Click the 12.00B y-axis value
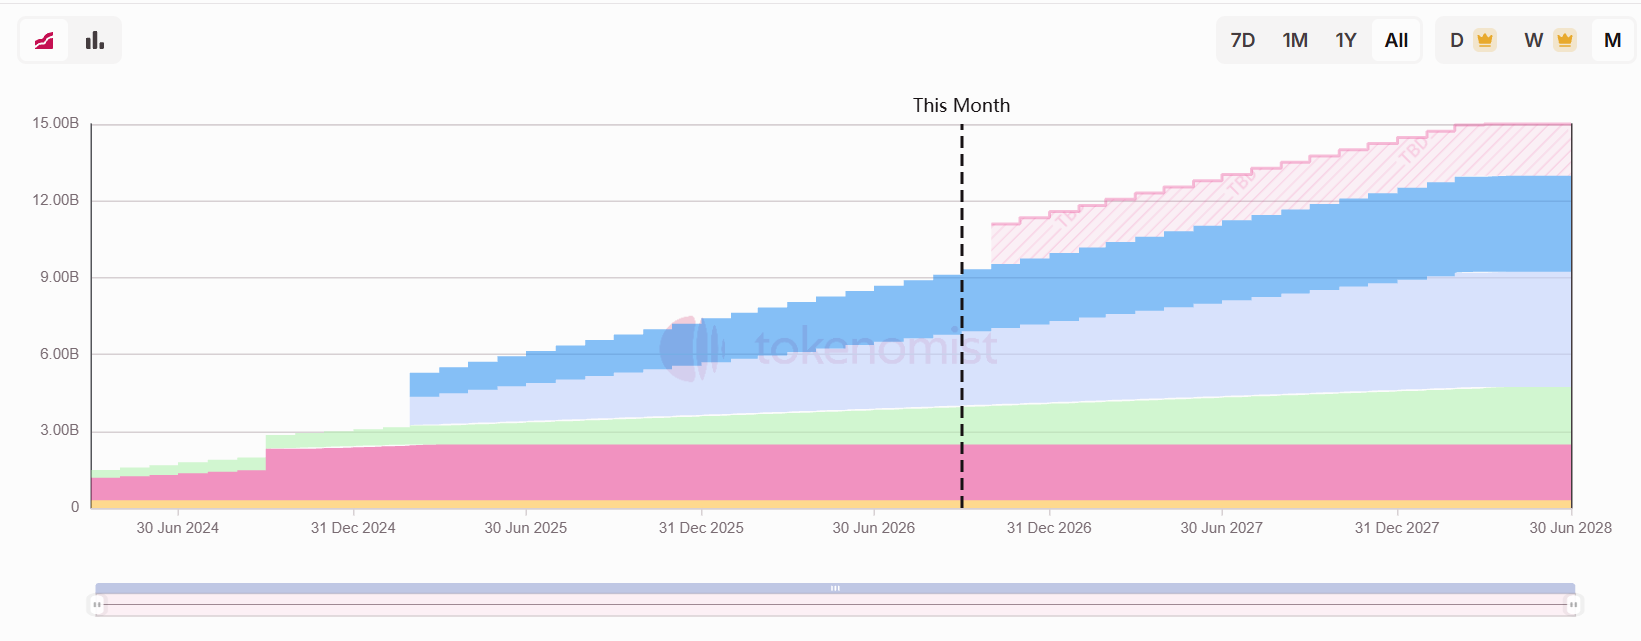Screen dimensions: 1641x641 point(55,200)
